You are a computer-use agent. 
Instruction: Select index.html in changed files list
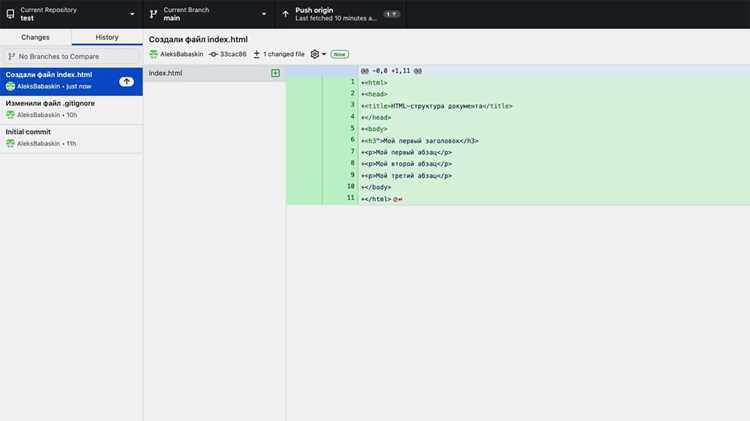[x=214, y=73]
